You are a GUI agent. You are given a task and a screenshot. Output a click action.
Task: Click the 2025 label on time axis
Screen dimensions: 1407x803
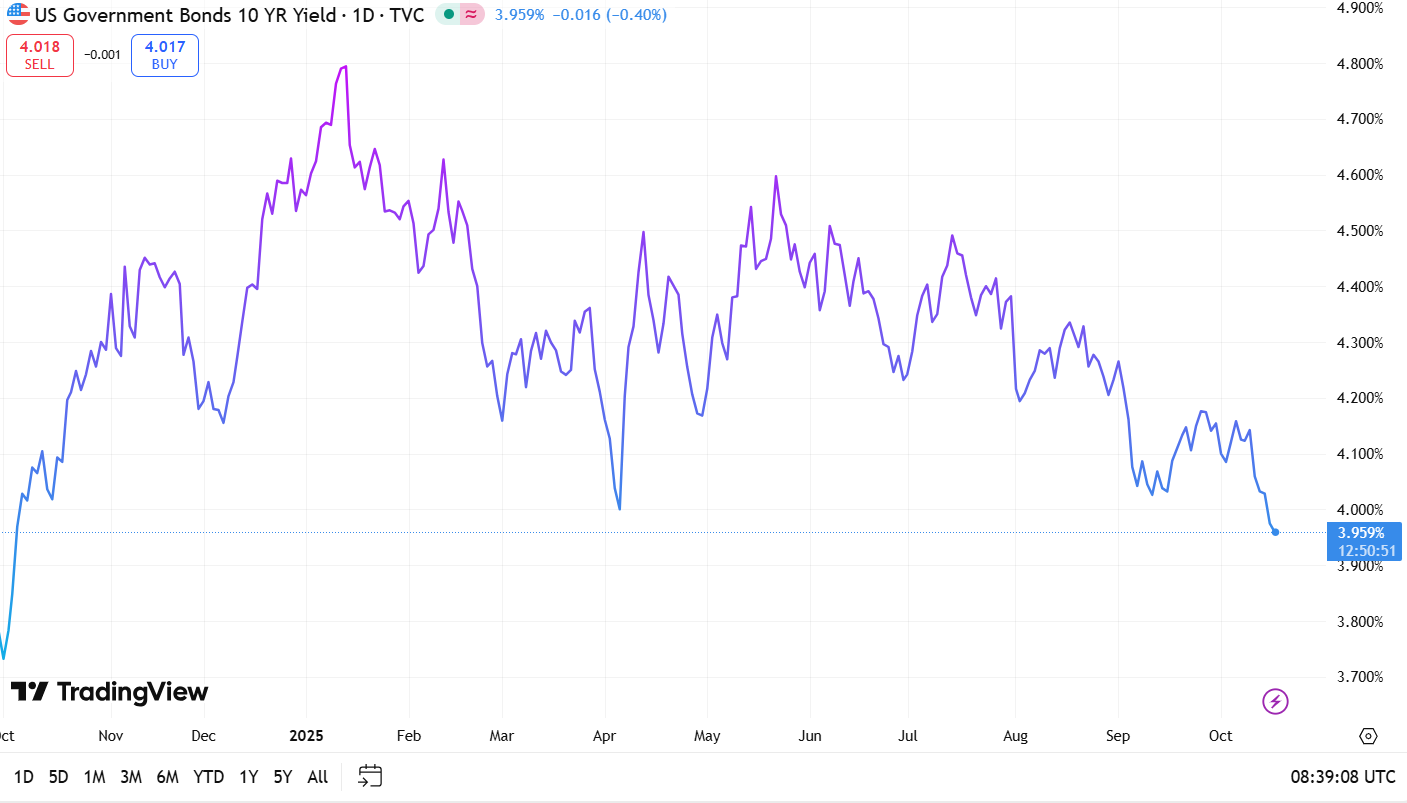pyautogui.click(x=307, y=736)
